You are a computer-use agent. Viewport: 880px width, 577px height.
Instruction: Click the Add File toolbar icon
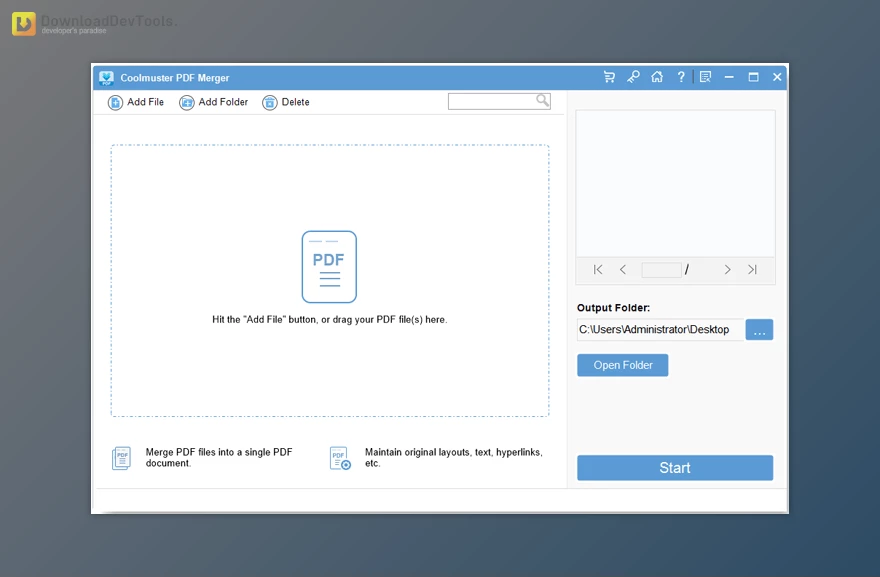coord(118,102)
